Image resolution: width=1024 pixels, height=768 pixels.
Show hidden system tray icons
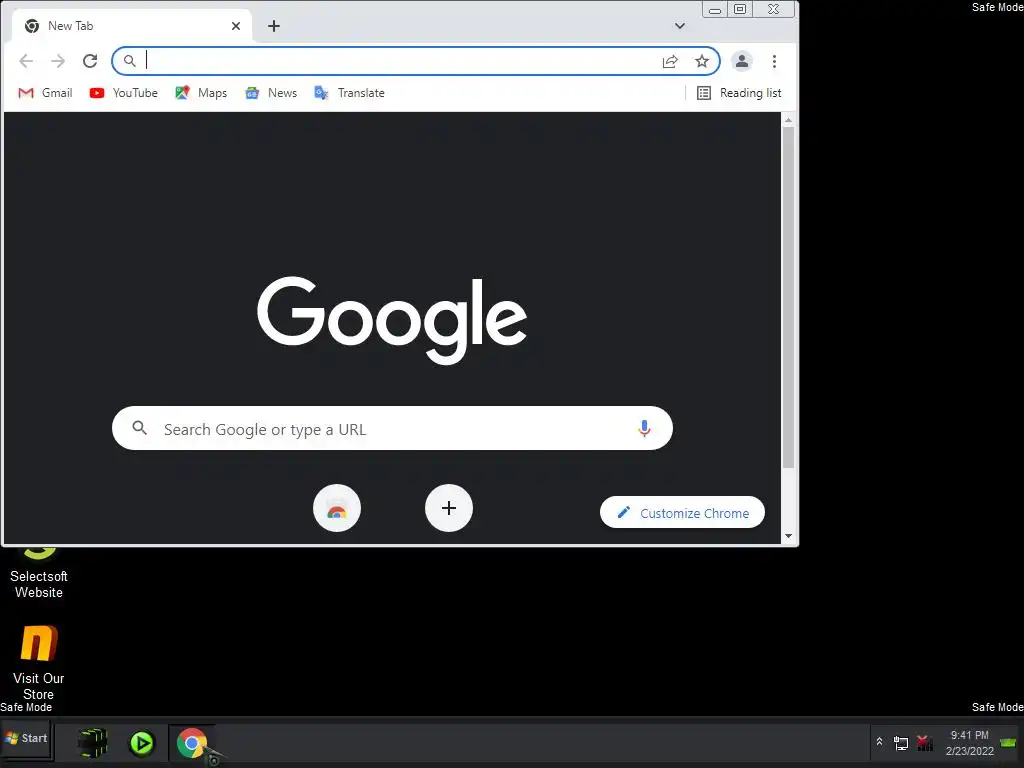(880, 742)
